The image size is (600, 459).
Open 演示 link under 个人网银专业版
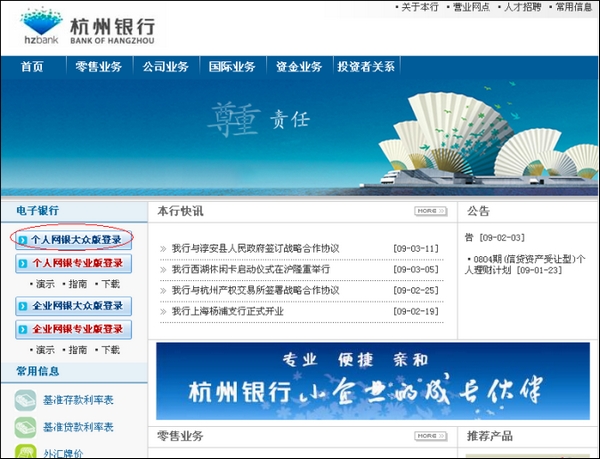click(x=45, y=284)
